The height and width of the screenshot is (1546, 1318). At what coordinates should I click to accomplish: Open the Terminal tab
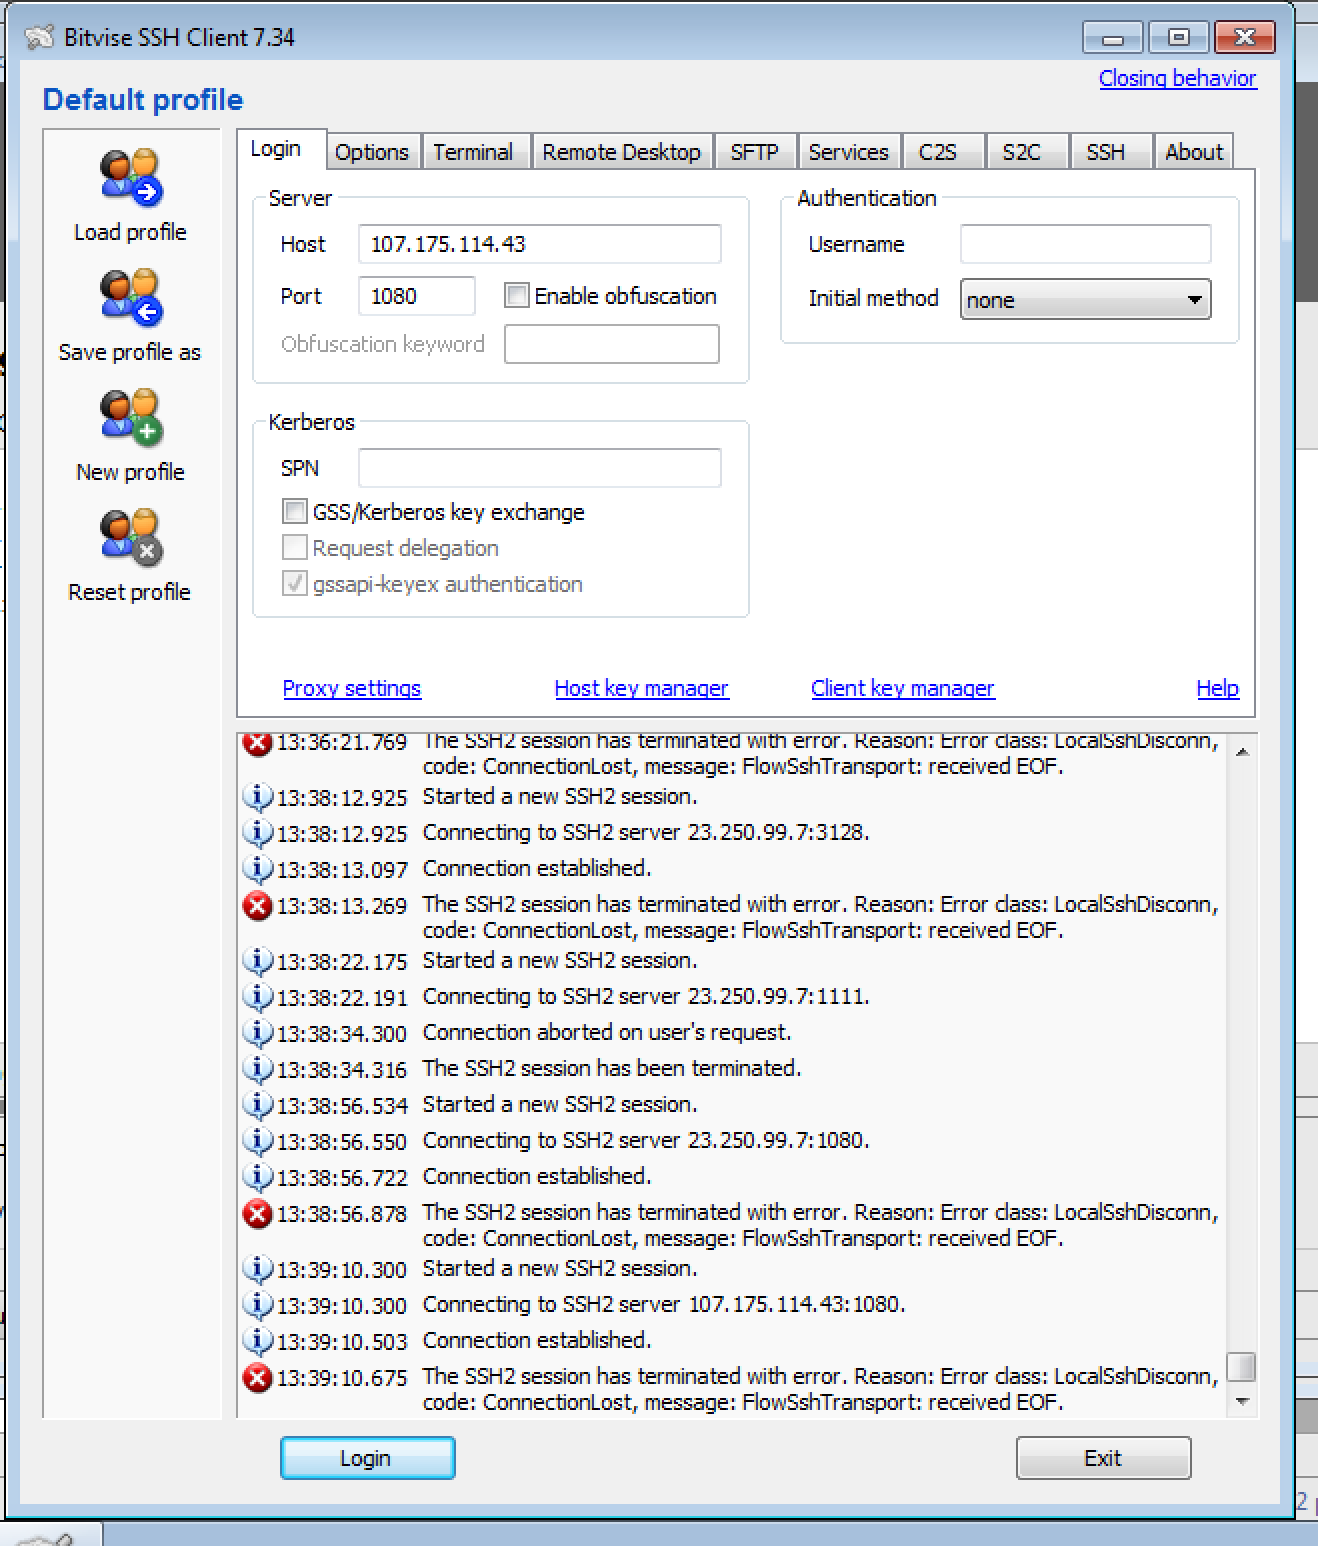[473, 152]
